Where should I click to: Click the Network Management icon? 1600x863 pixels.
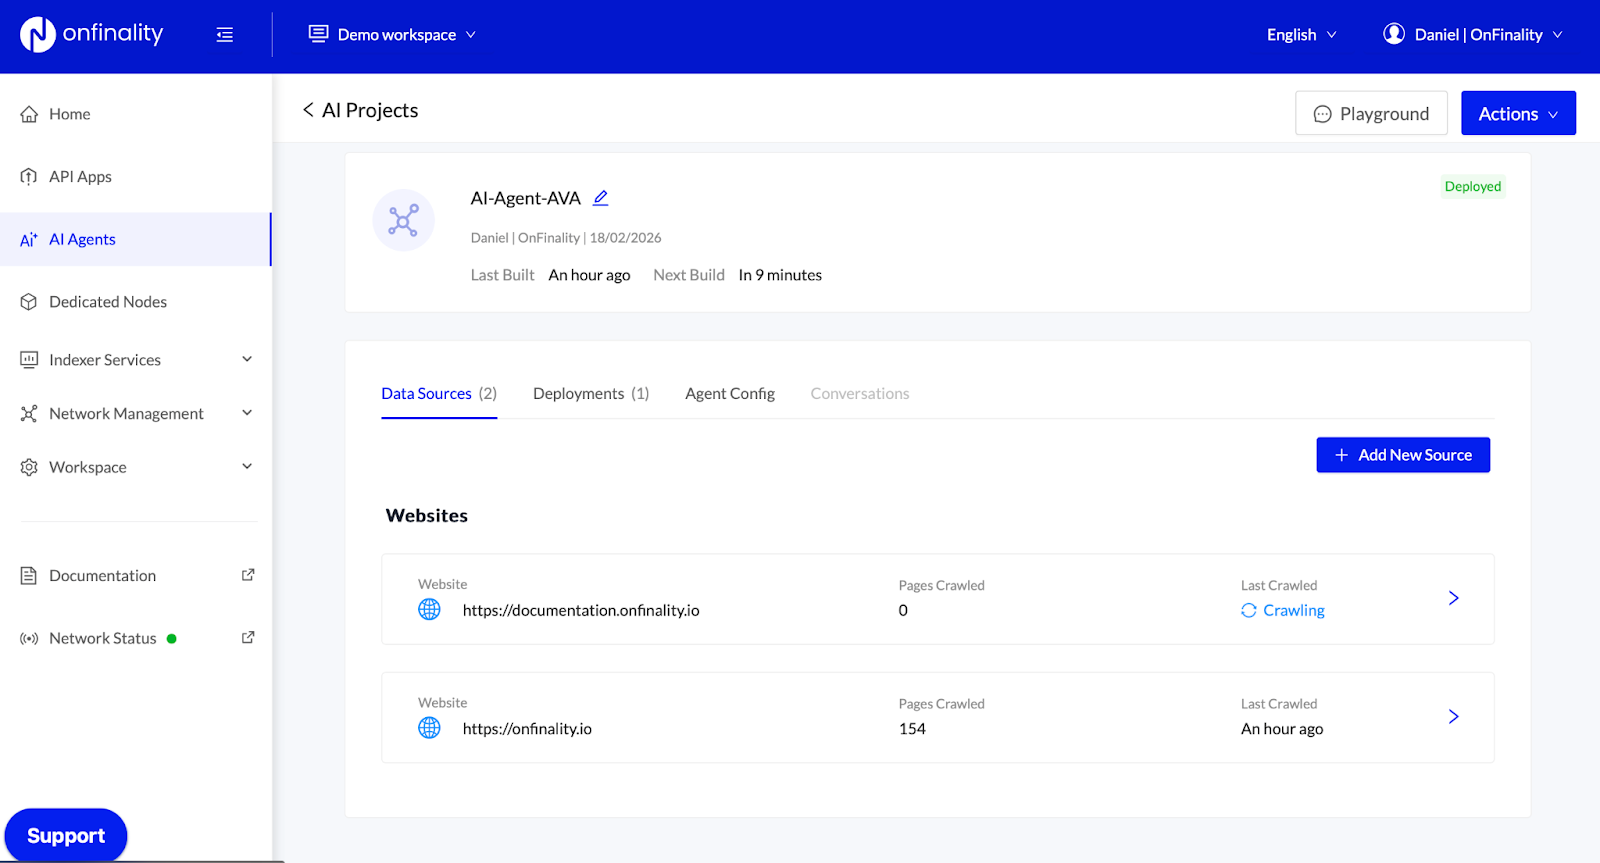coord(29,413)
